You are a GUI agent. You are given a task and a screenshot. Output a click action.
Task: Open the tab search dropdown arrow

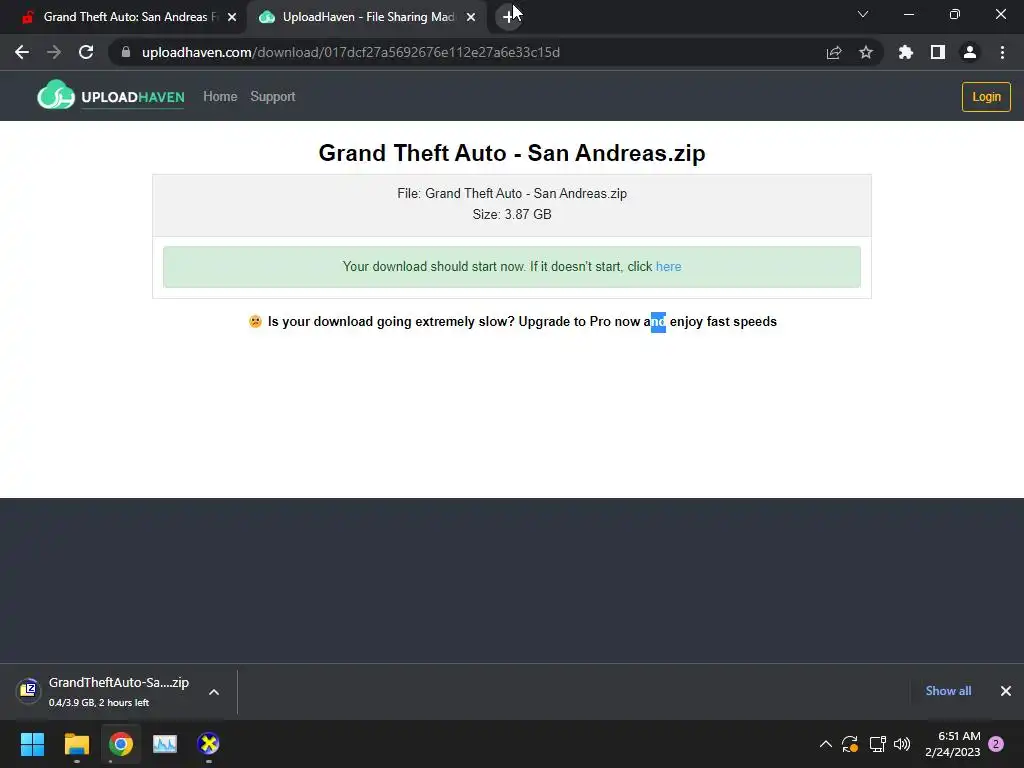coord(863,14)
